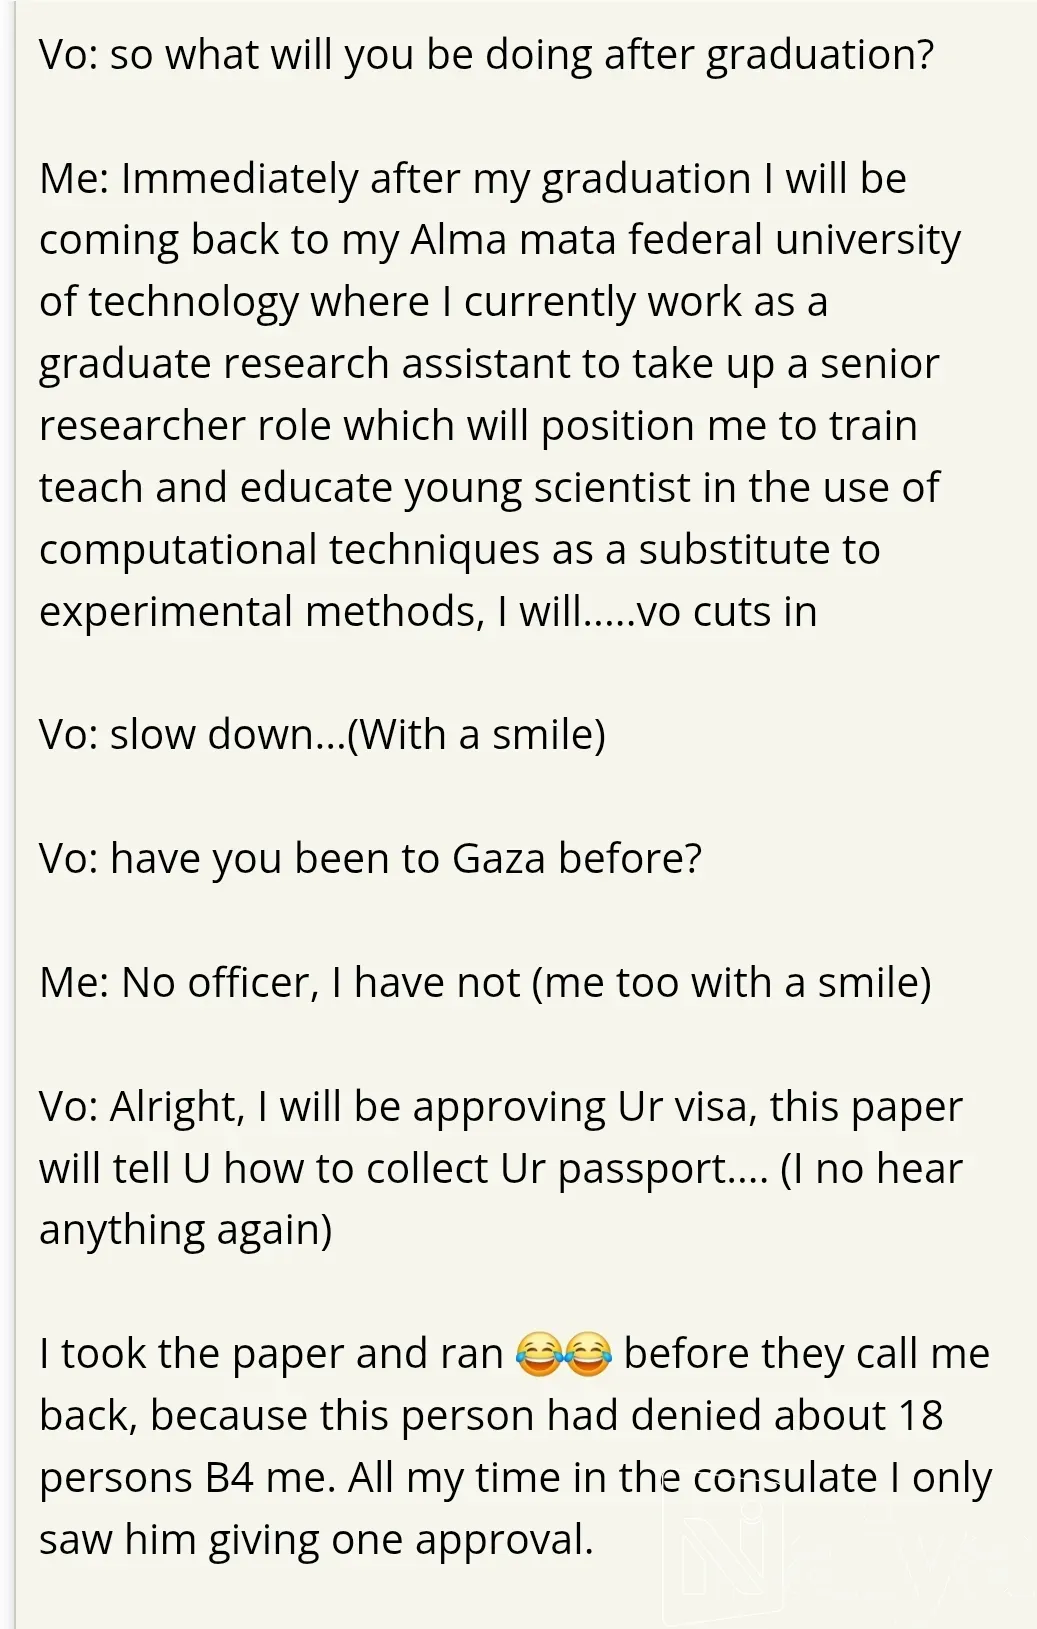Click the first laughing-tears emoji
The height and width of the screenshot is (1629, 1037).
539,1354
